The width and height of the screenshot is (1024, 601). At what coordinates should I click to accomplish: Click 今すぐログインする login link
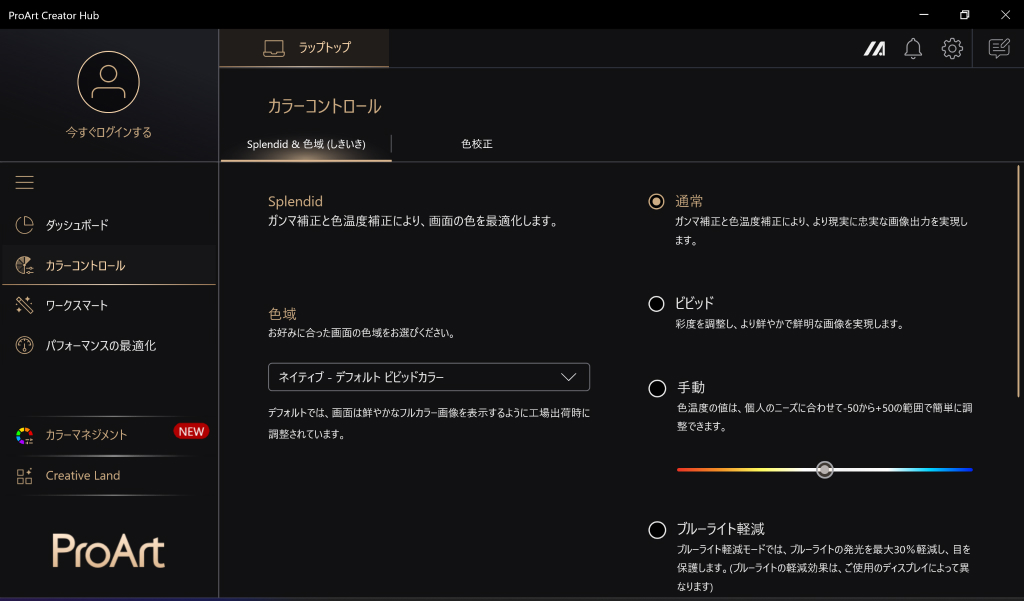tap(108, 133)
